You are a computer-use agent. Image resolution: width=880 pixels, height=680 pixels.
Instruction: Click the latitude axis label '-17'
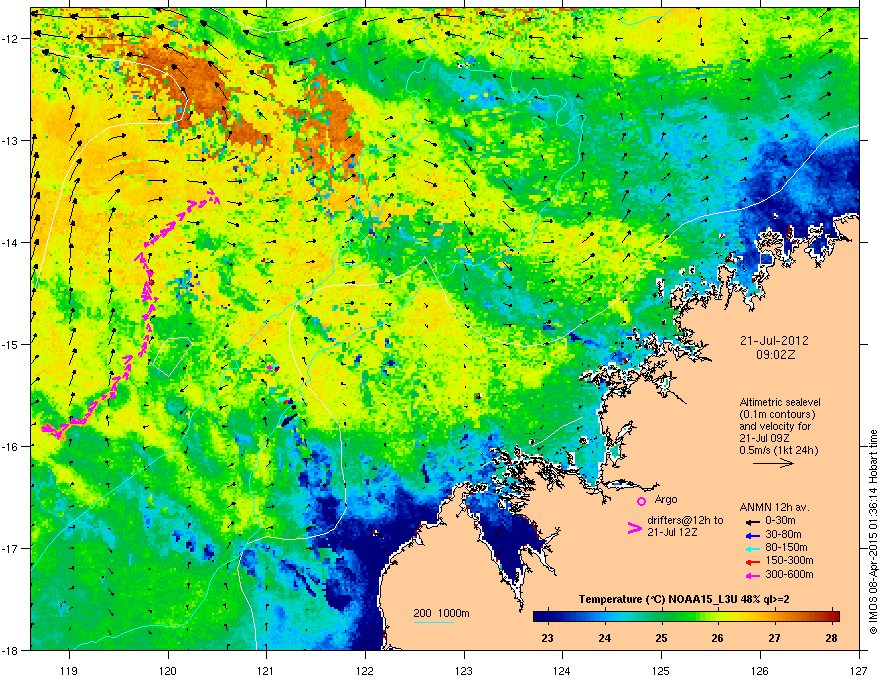pos(10,548)
